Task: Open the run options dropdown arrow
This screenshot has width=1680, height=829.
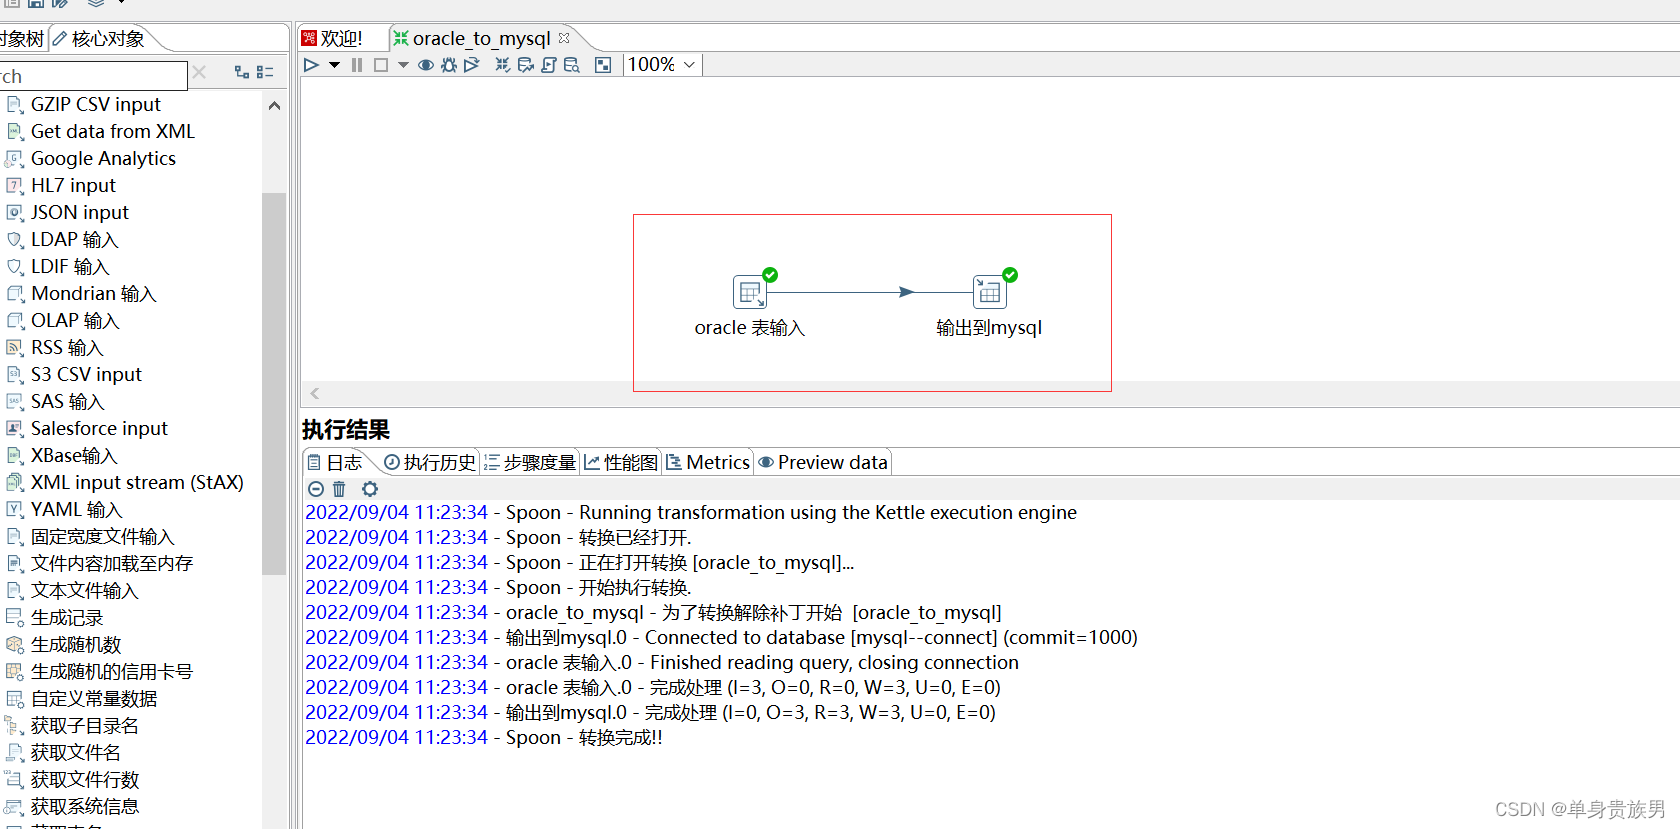Action: (x=334, y=65)
